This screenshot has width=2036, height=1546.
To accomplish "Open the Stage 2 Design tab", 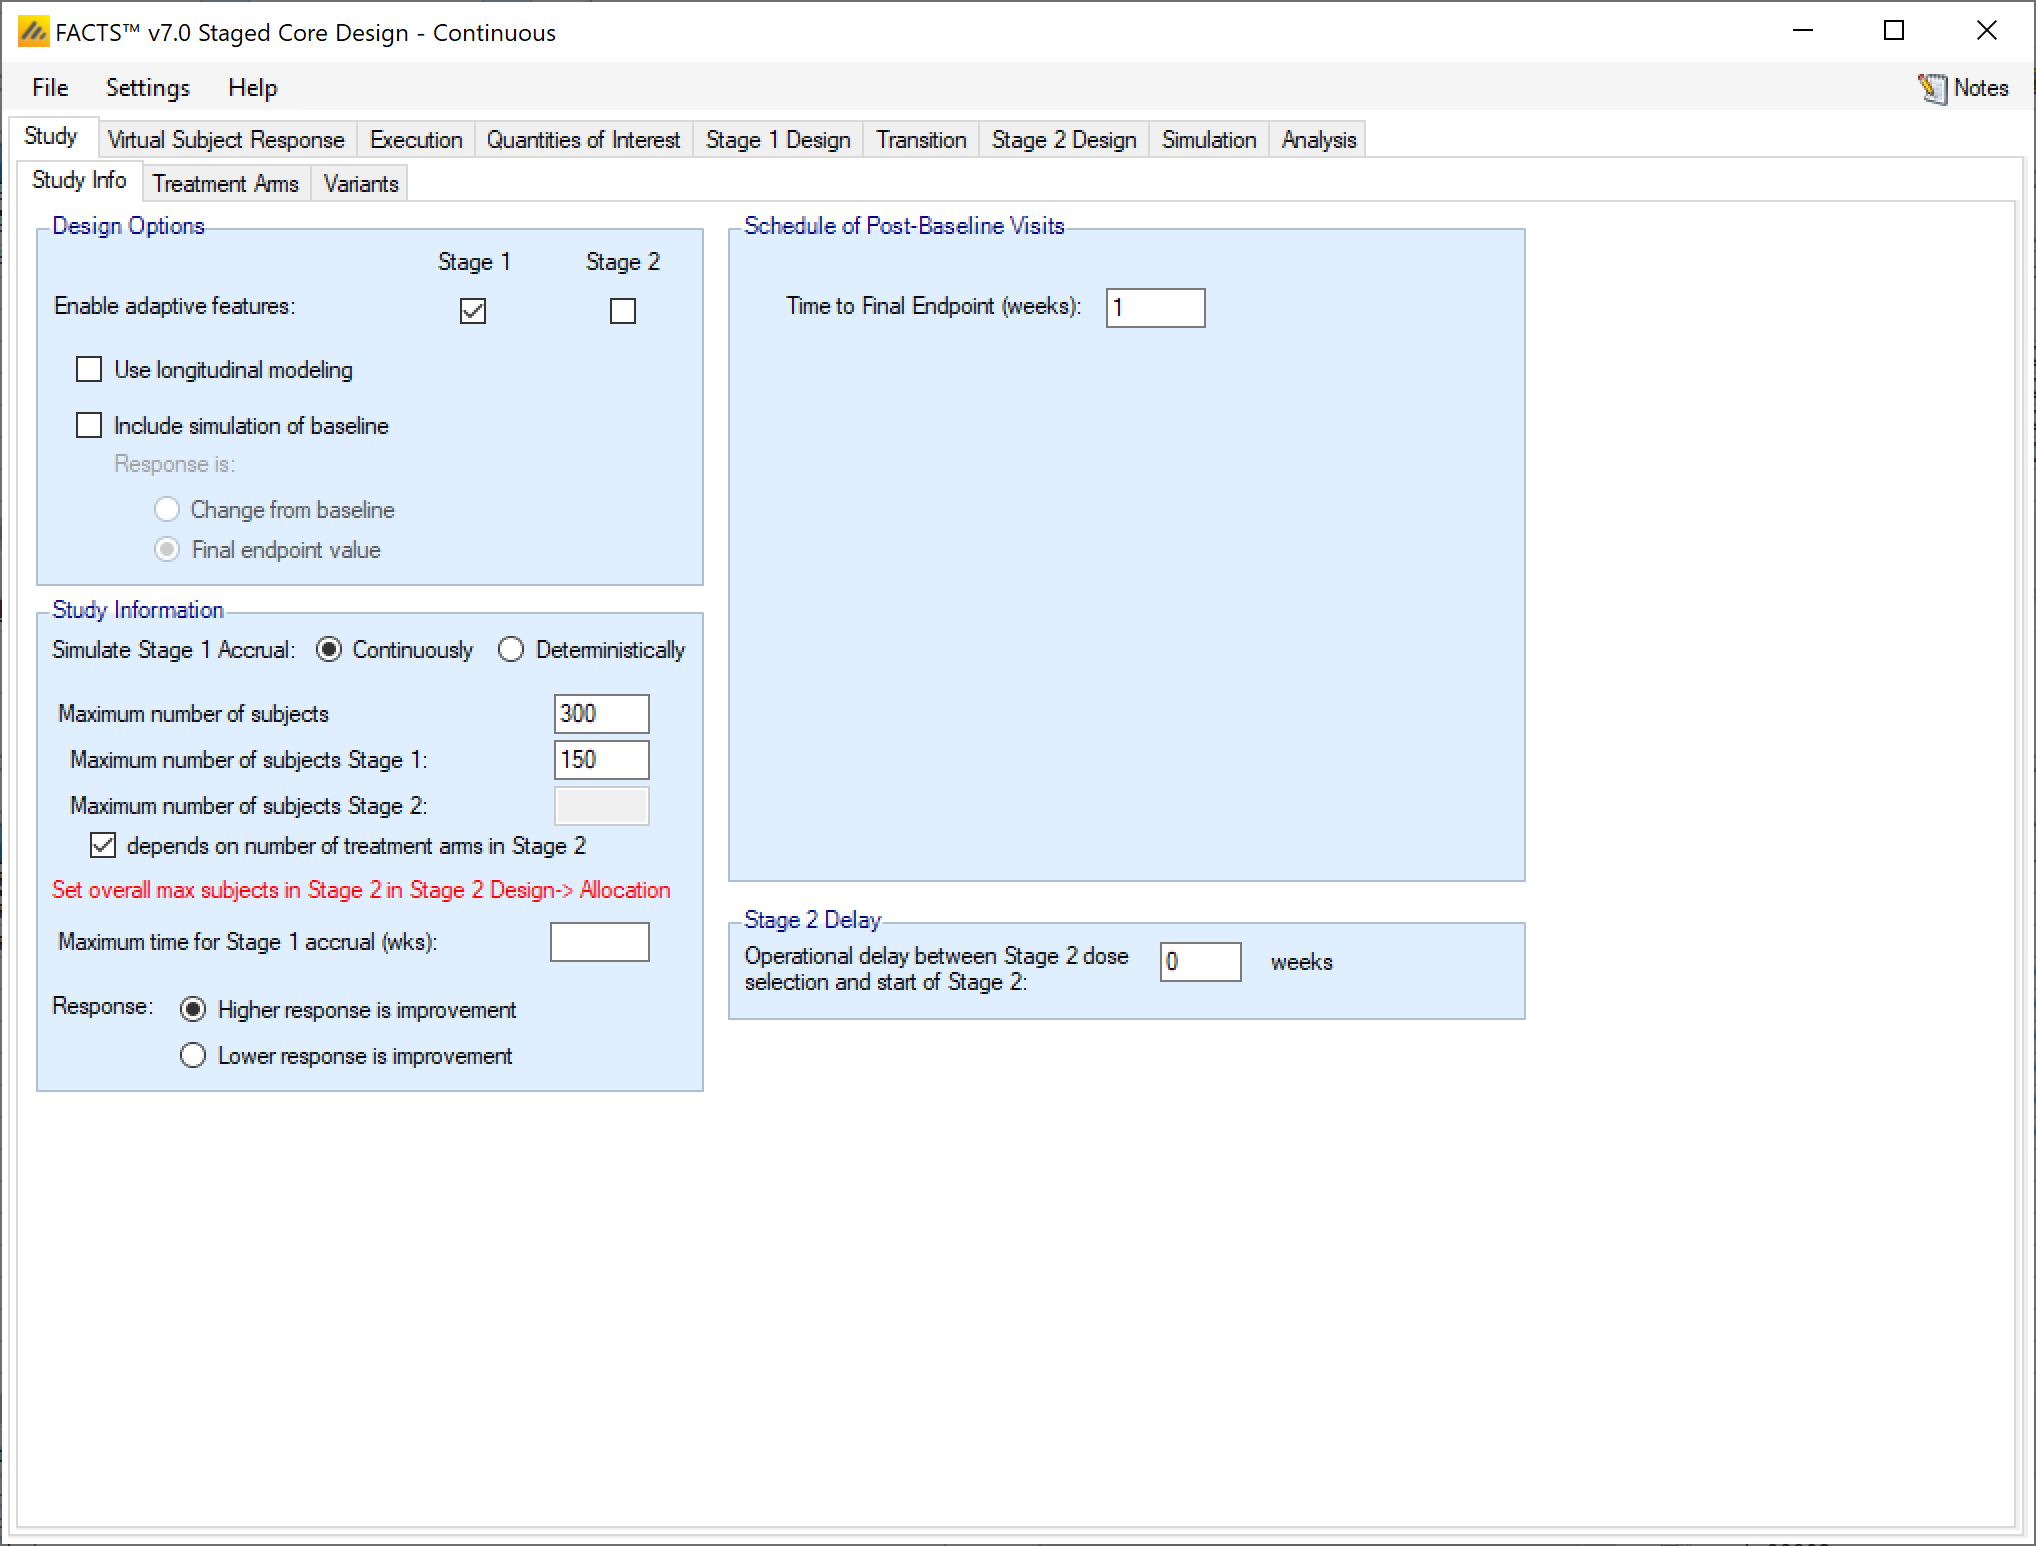I will pyautogui.click(x=1063, y=140).
